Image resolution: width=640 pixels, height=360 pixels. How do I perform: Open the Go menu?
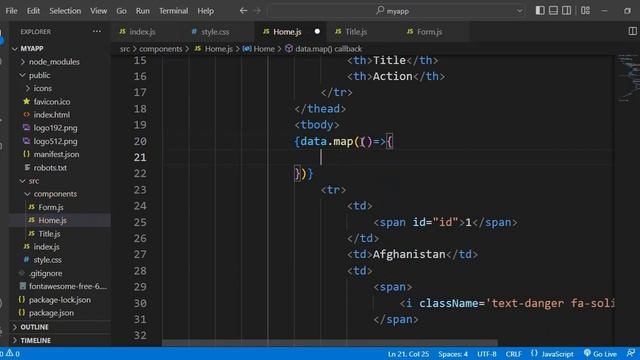(x=121, y=11)
